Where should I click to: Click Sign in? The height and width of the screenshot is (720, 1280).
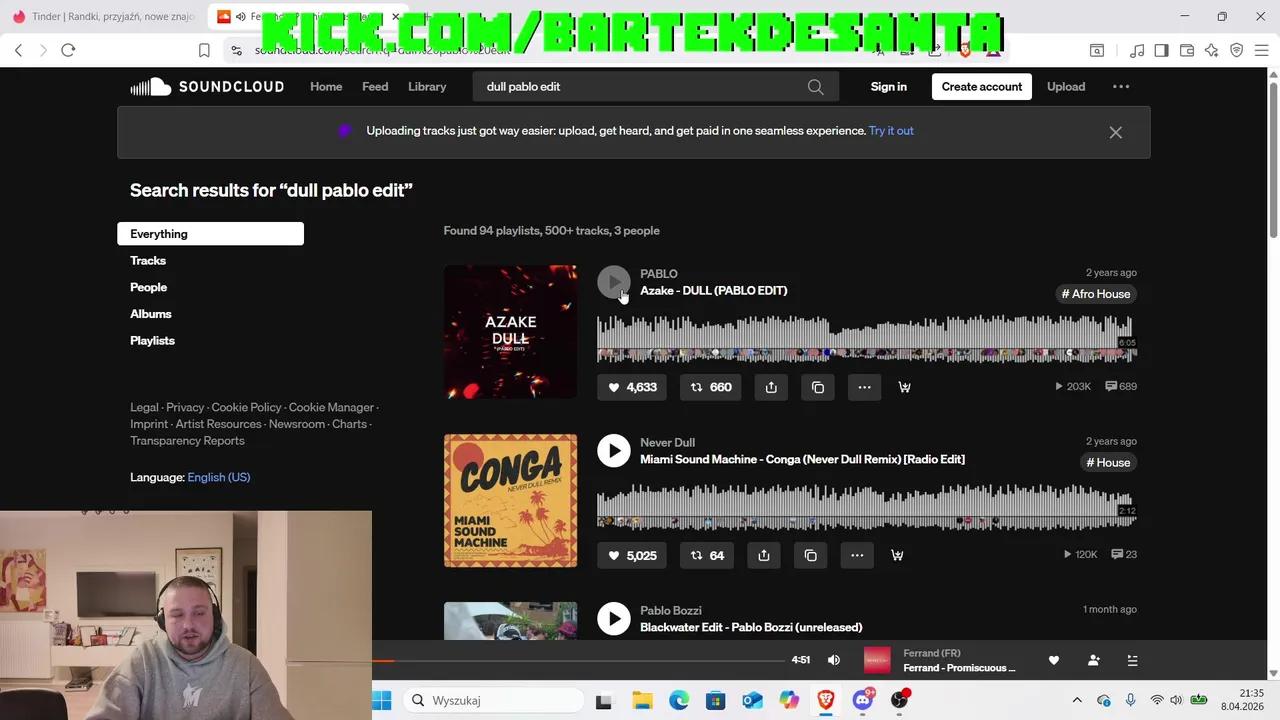pos(888,87)
